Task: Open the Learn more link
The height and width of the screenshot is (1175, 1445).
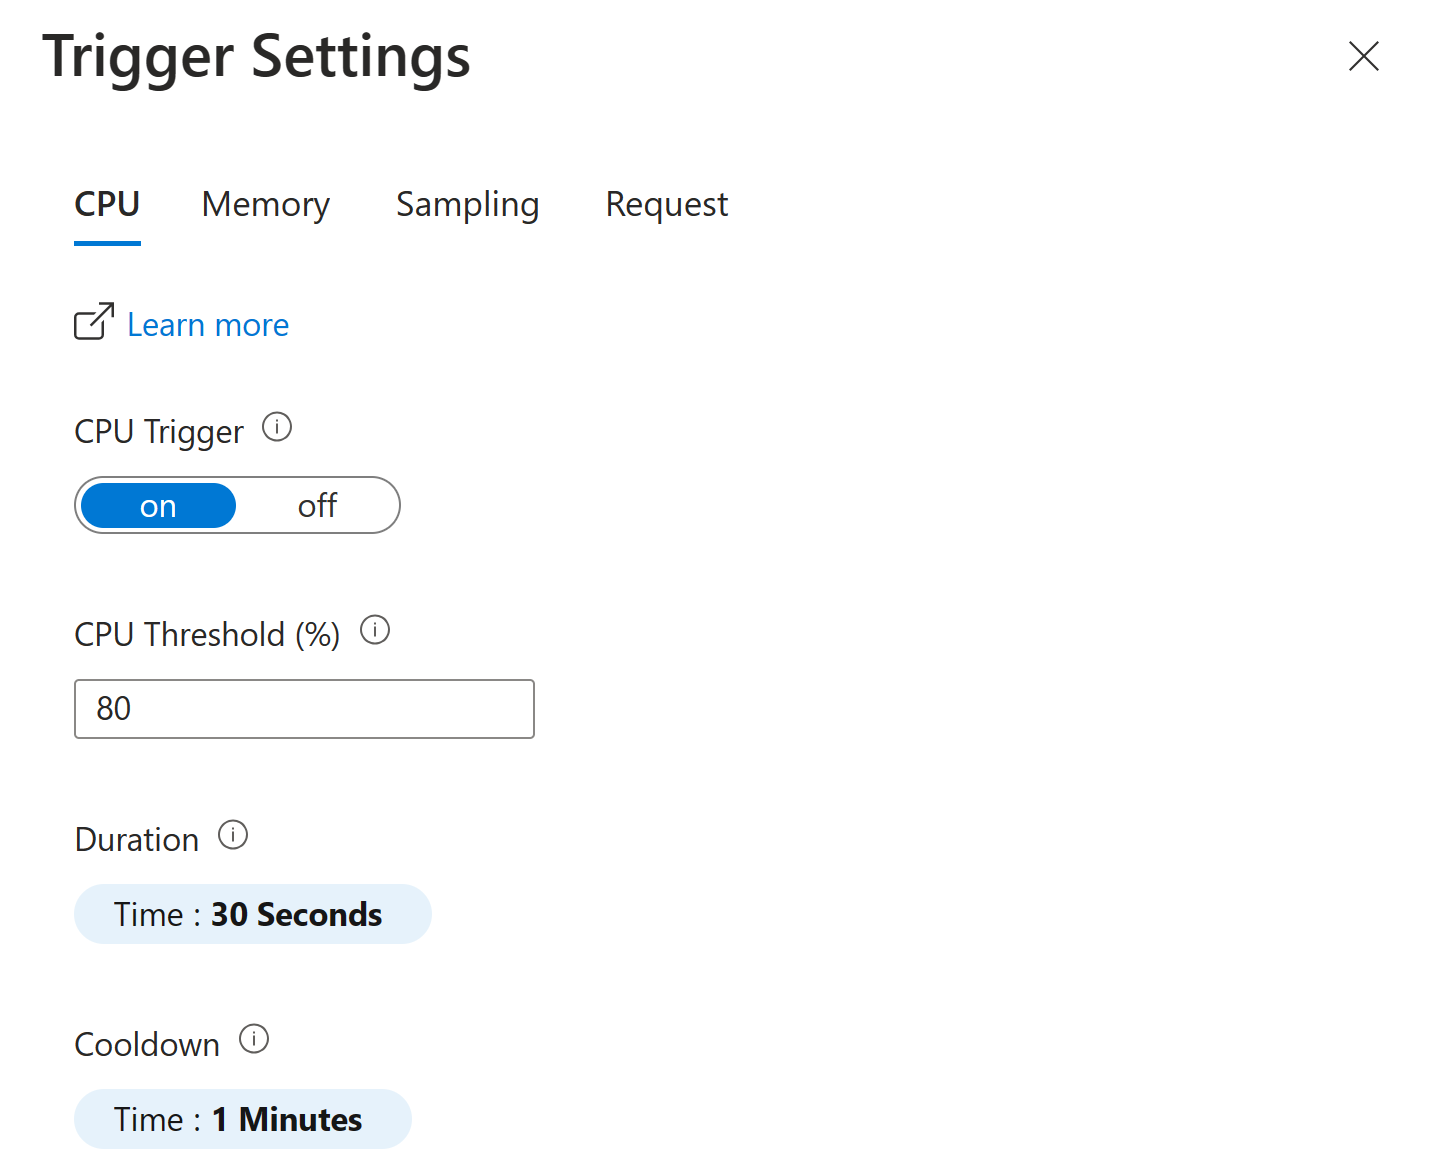Action: [207, 324]
